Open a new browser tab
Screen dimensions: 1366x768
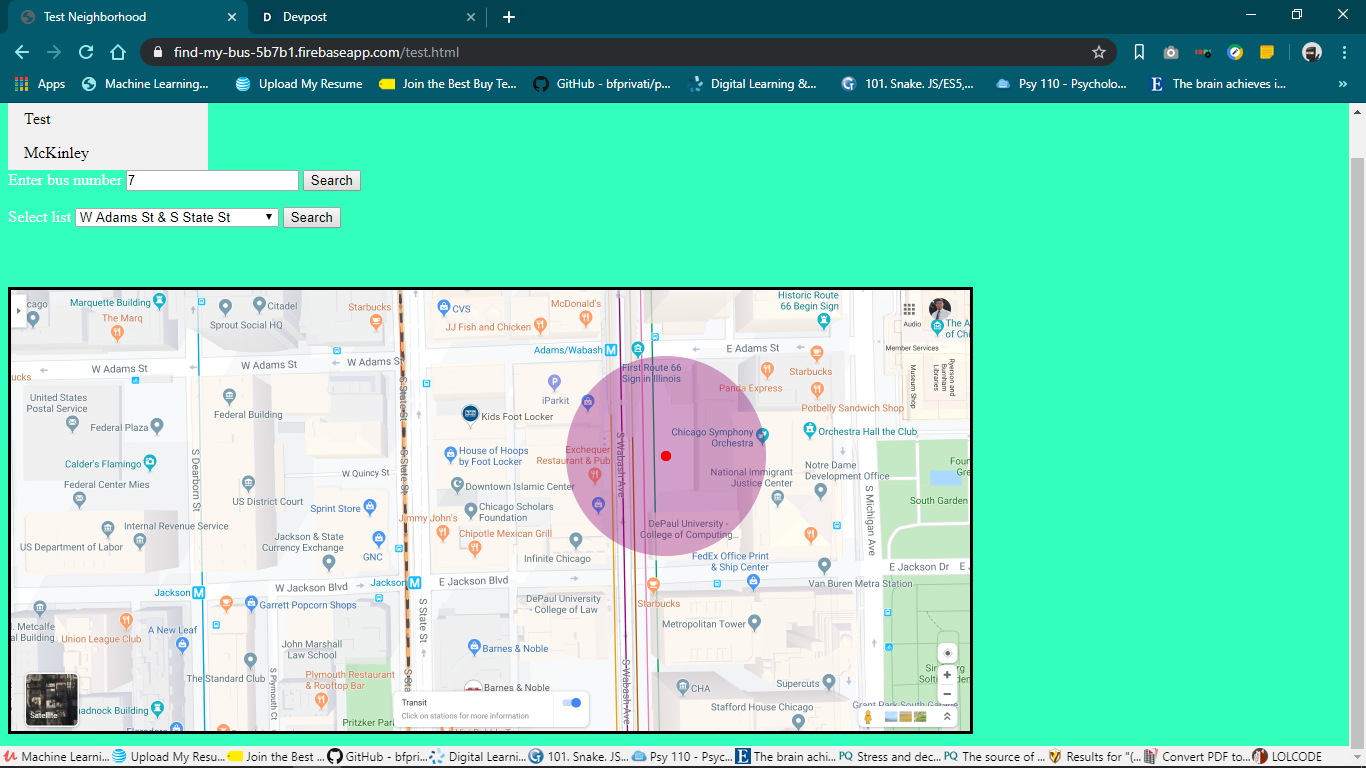coord(509,17)
